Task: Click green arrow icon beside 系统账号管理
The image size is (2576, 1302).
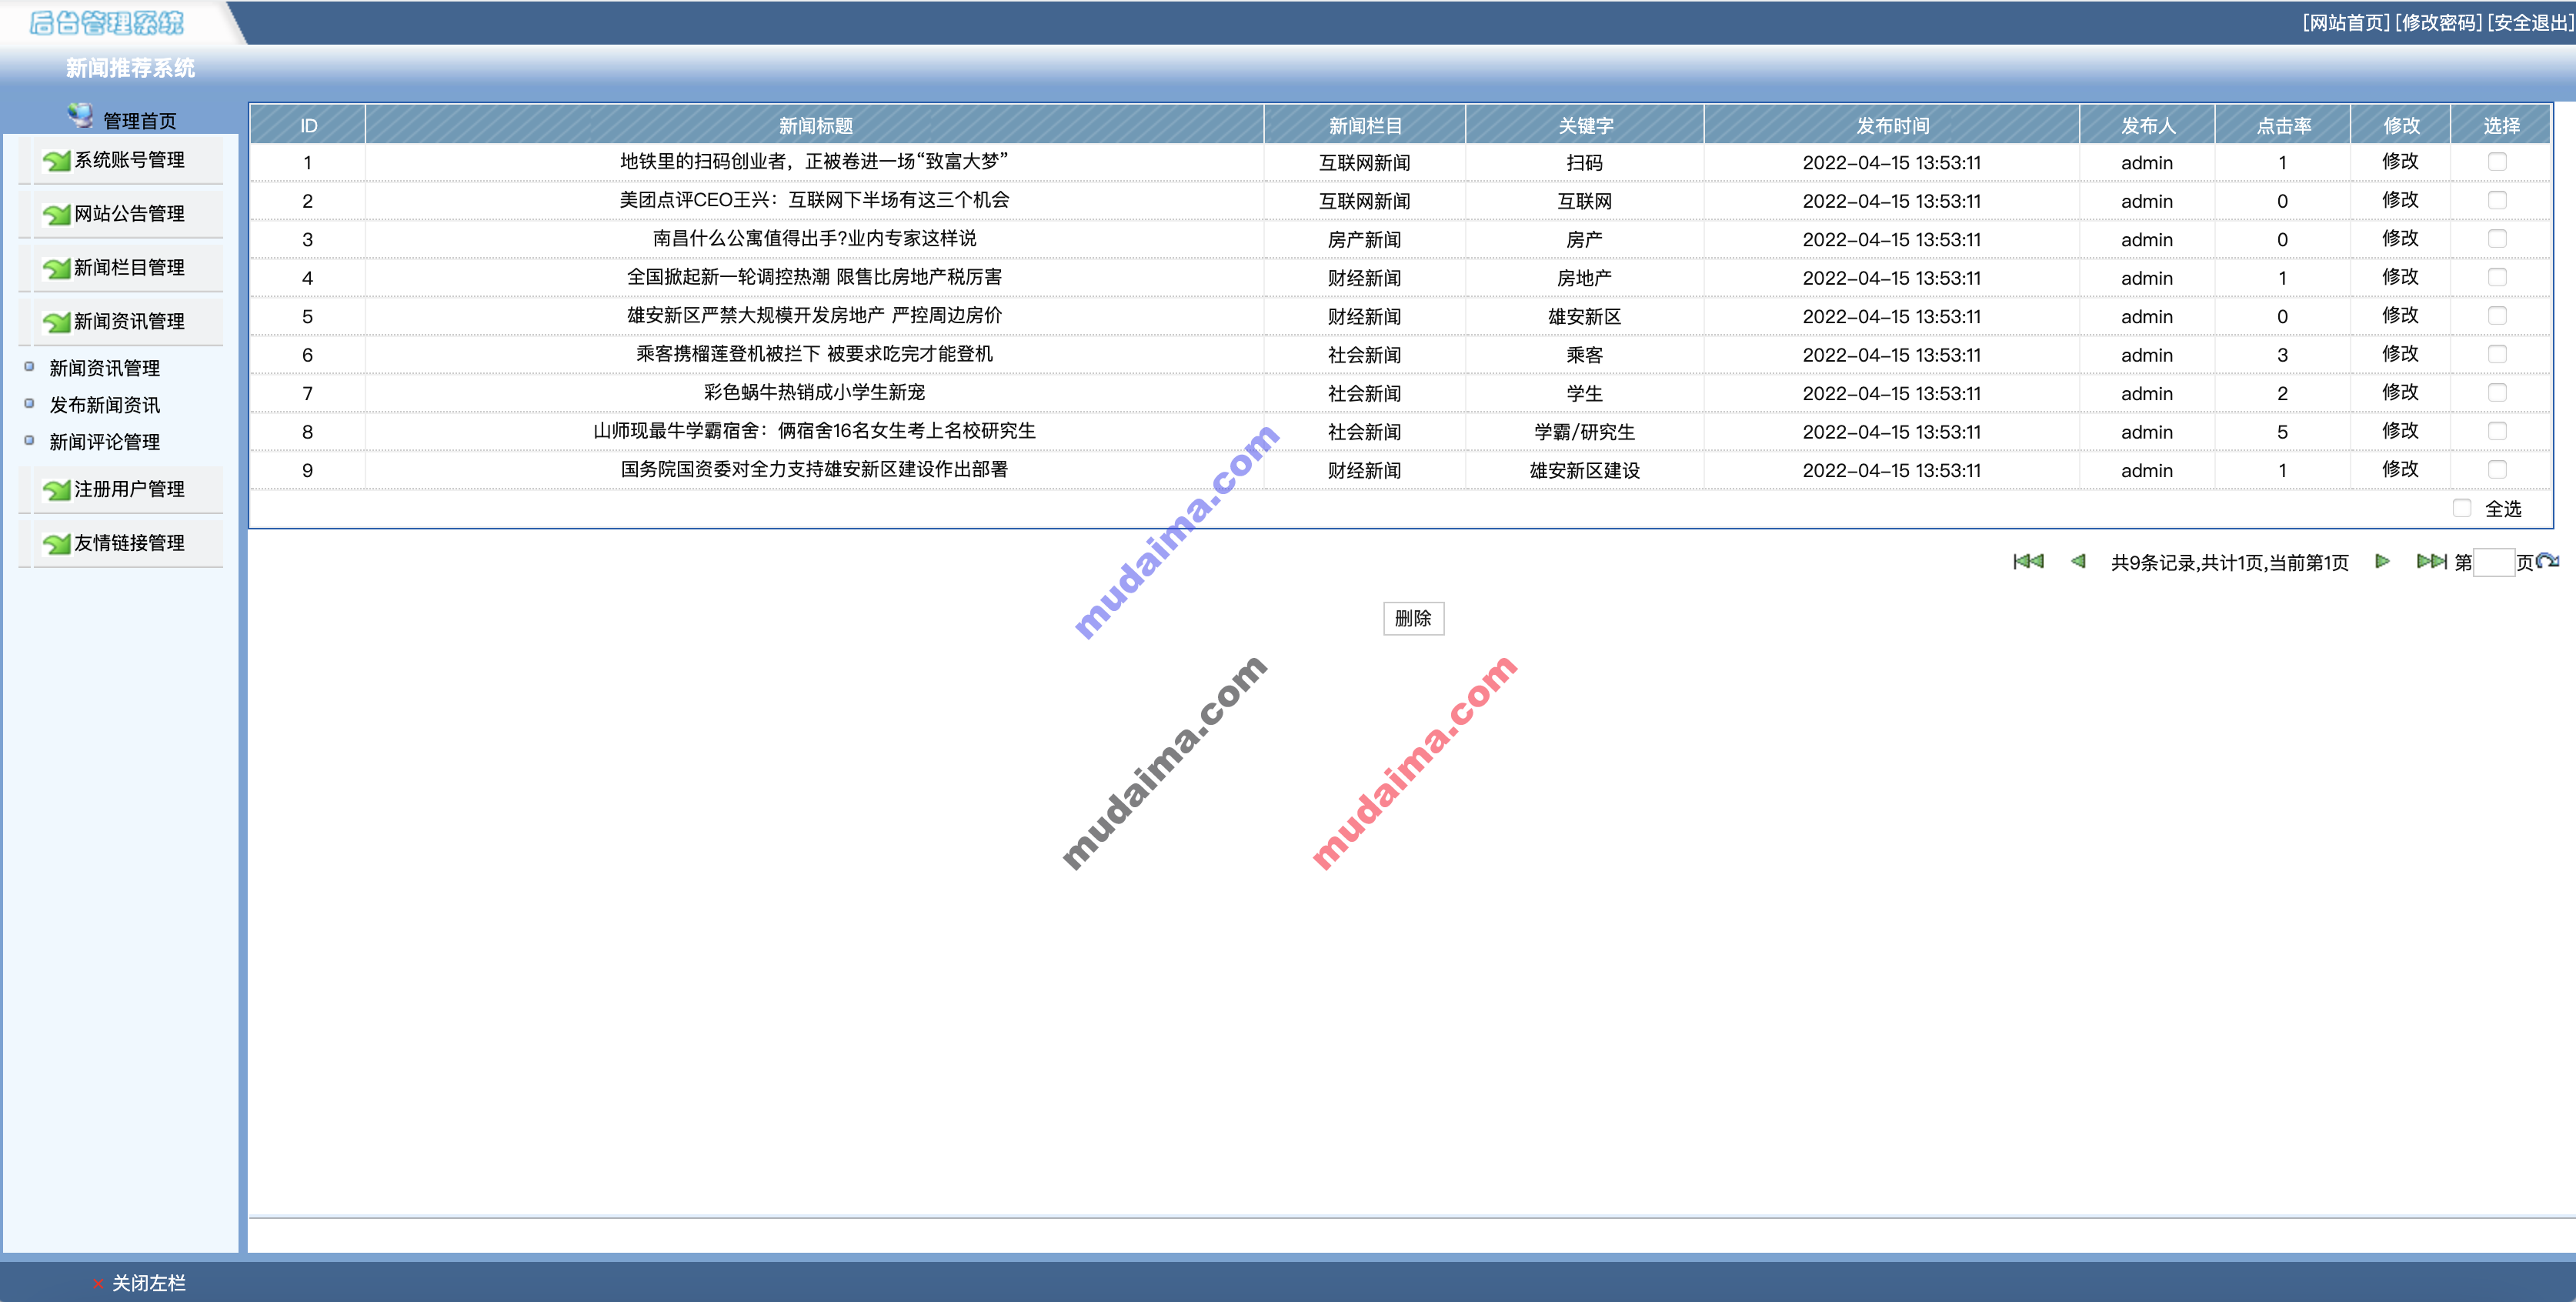Action: (x=56, y=160)
